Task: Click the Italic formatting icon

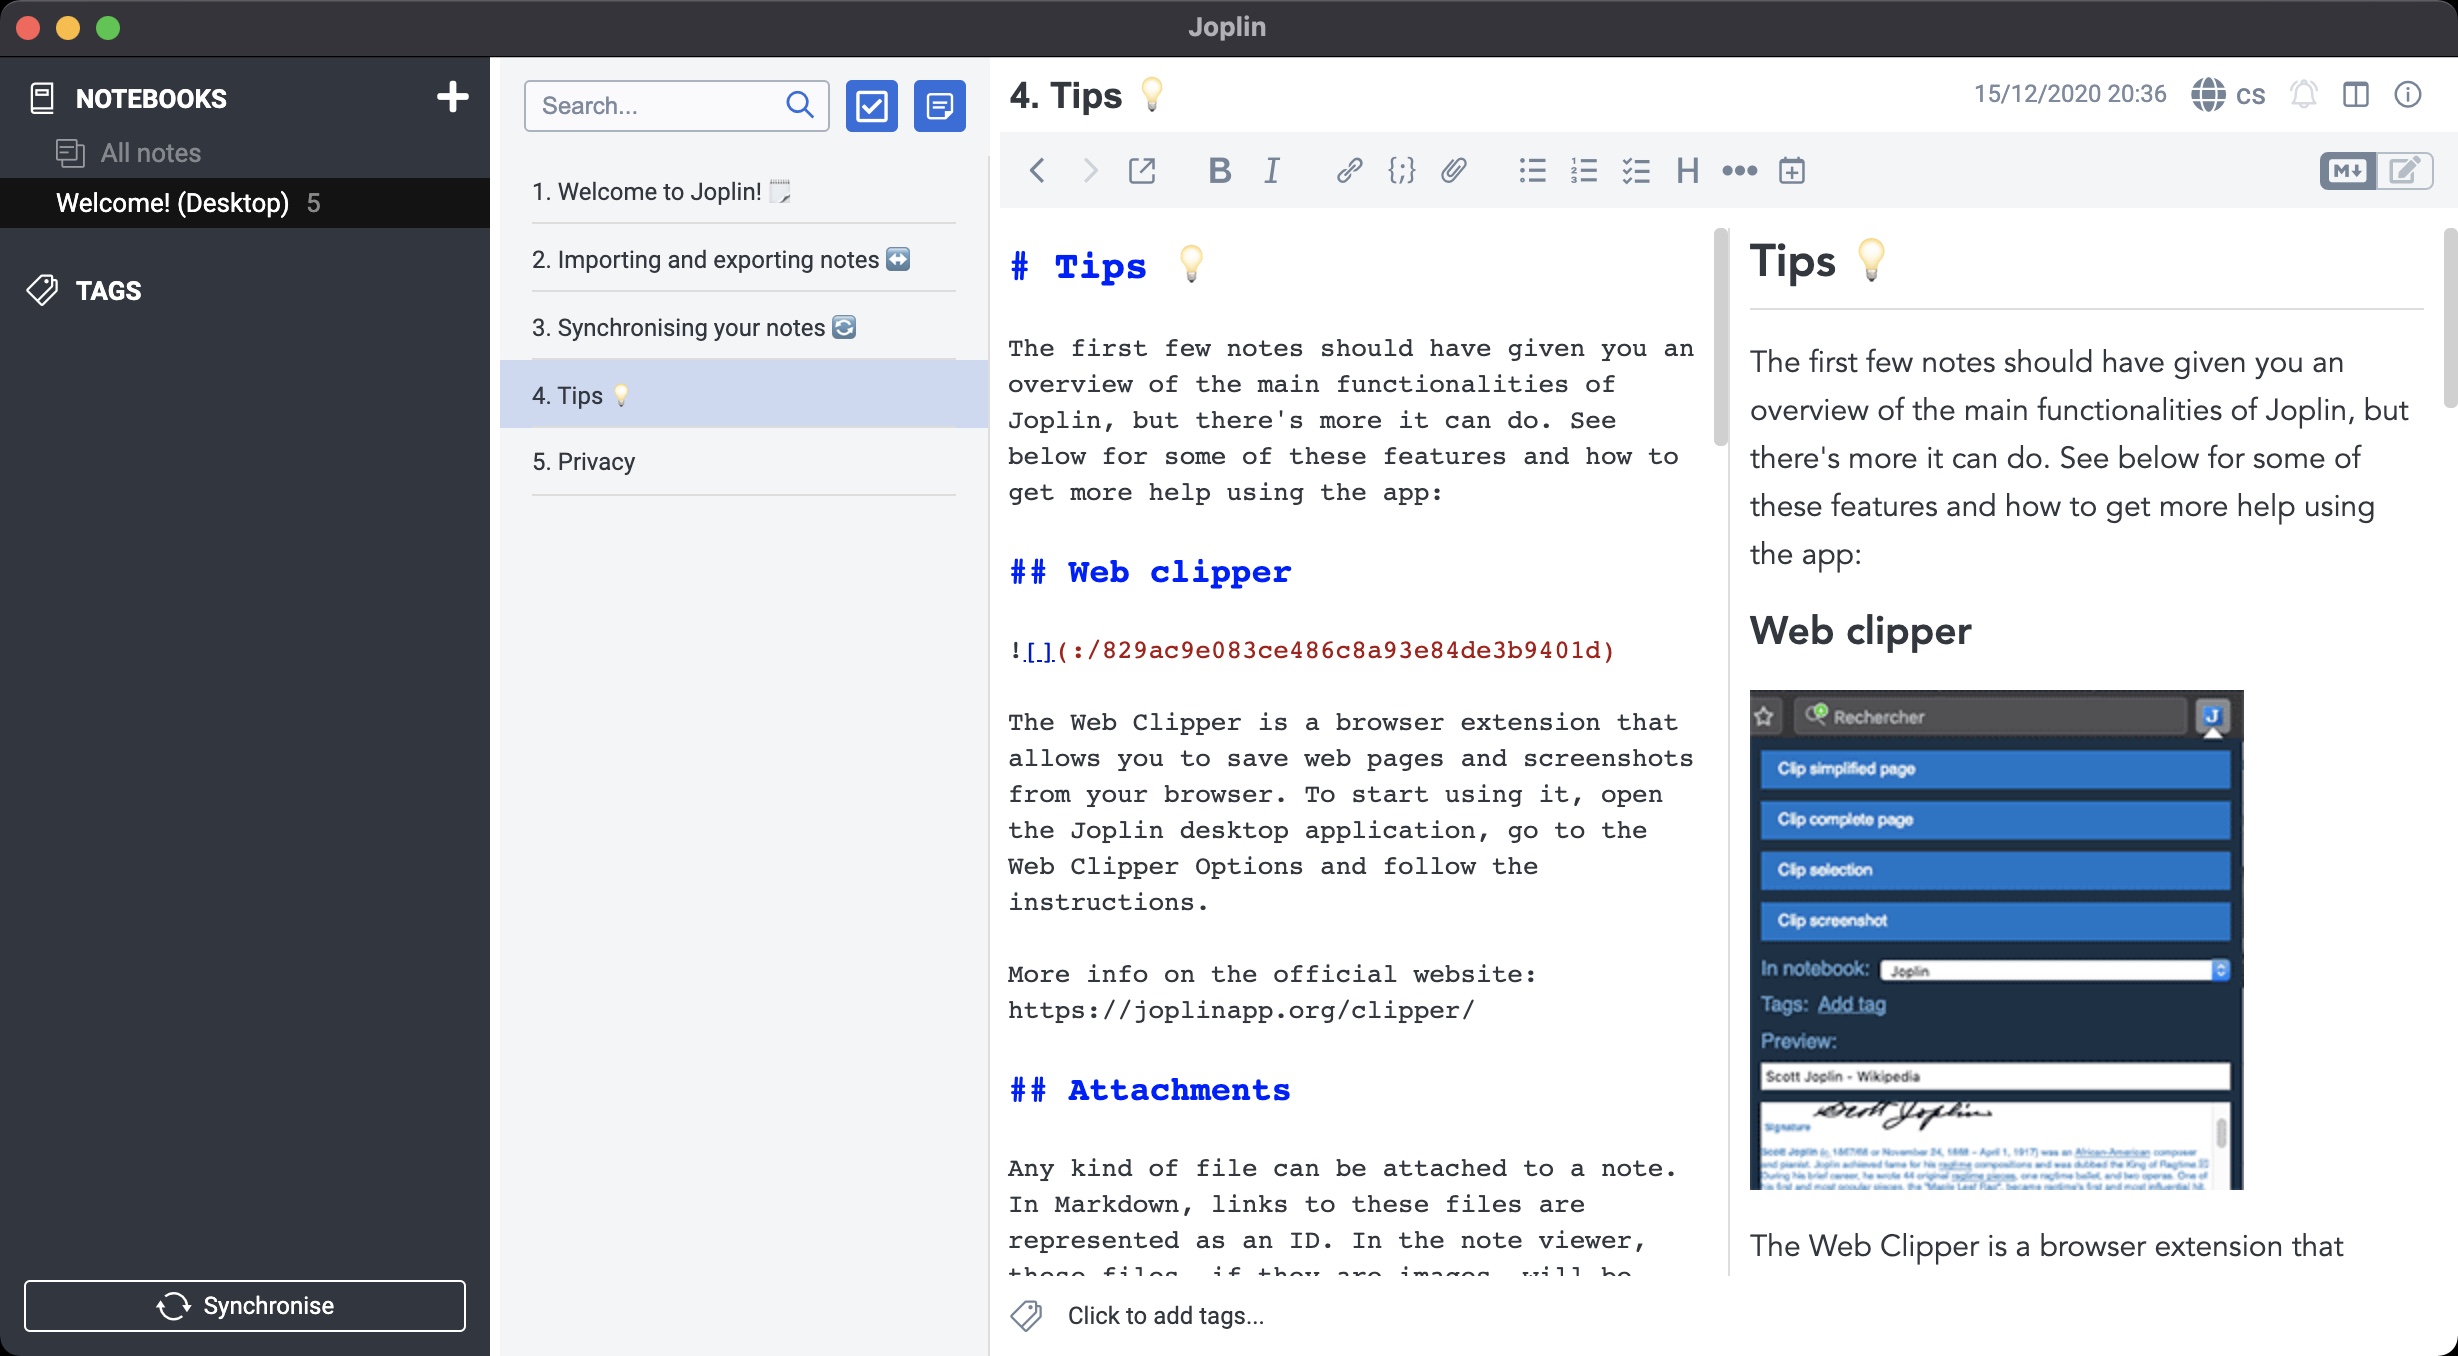Action: point(1271,171)
